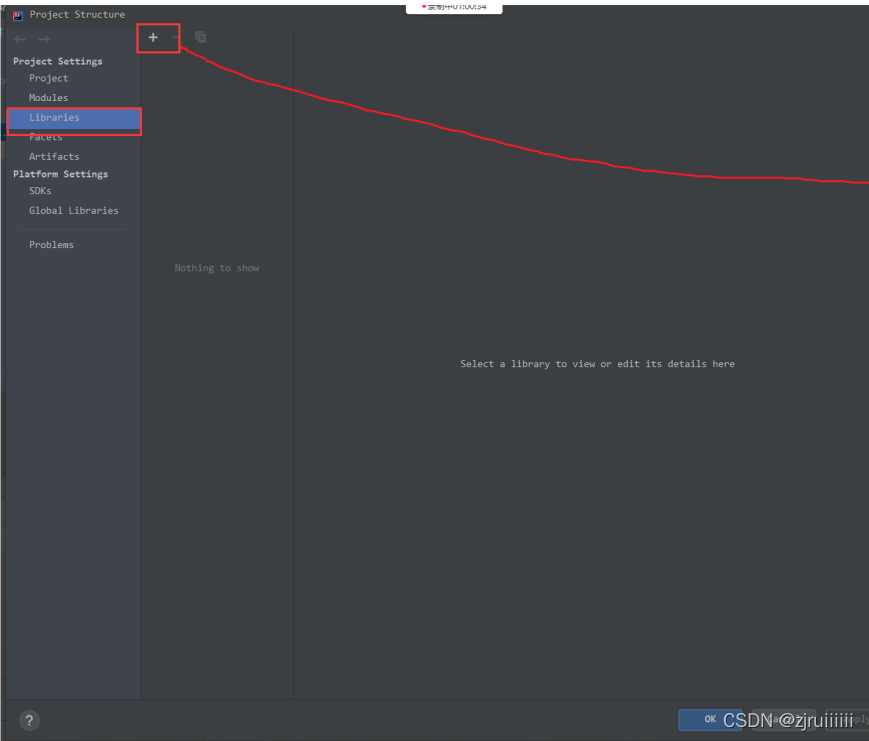Click the IntelliJ icon in the title bar

[x=18, y=15]
